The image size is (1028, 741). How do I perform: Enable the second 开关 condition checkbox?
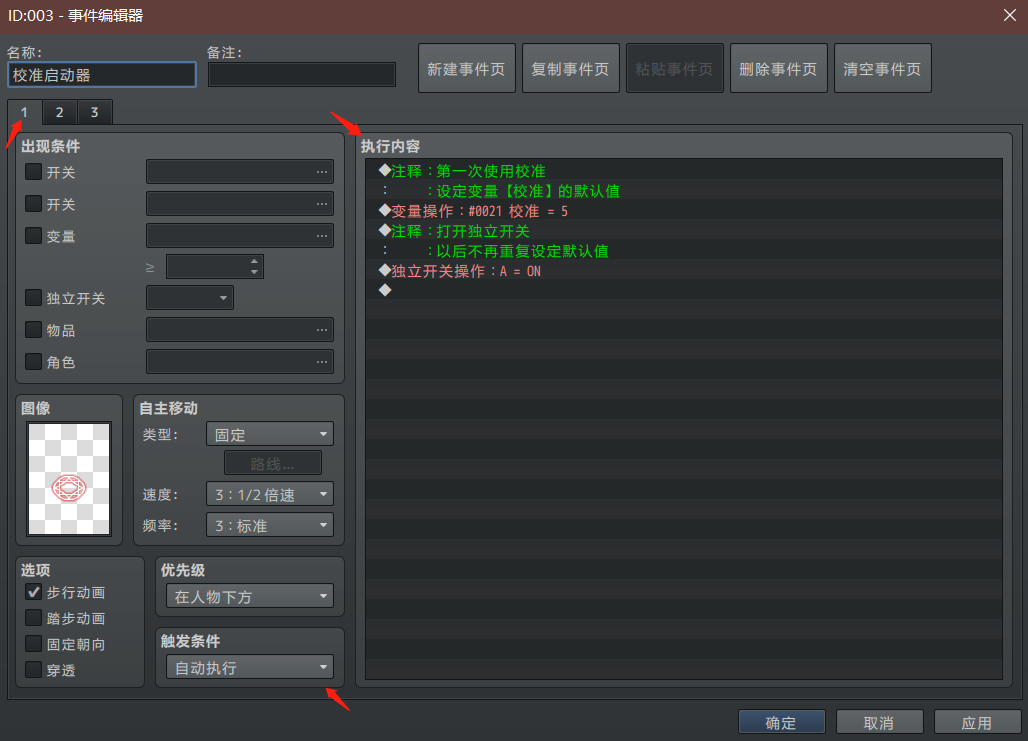33,204
